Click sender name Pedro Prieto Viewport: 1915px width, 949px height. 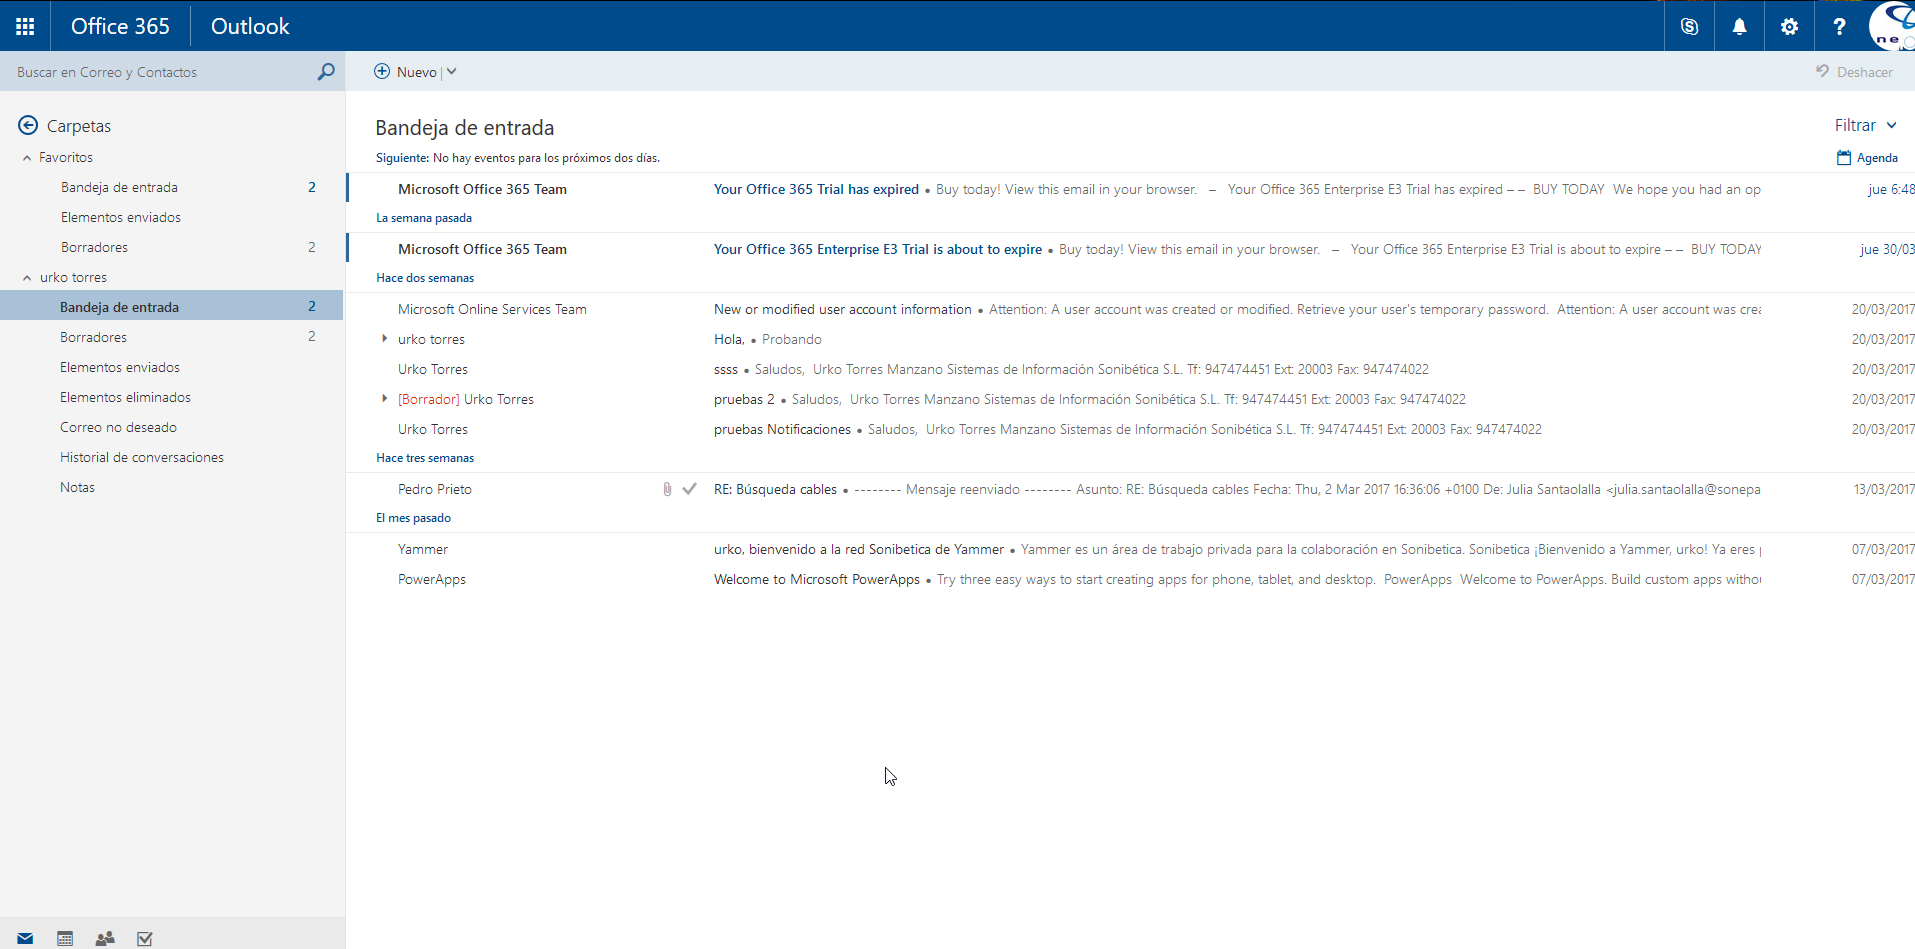pos(435,489)
